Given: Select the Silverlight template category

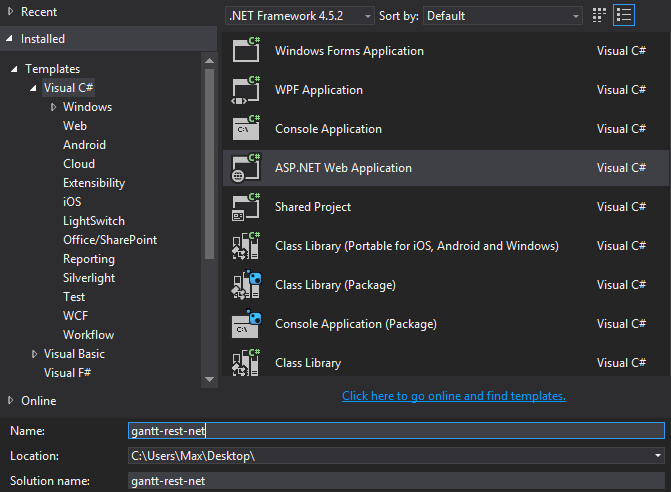Looking at the screenshot, I should click(89, 278).
